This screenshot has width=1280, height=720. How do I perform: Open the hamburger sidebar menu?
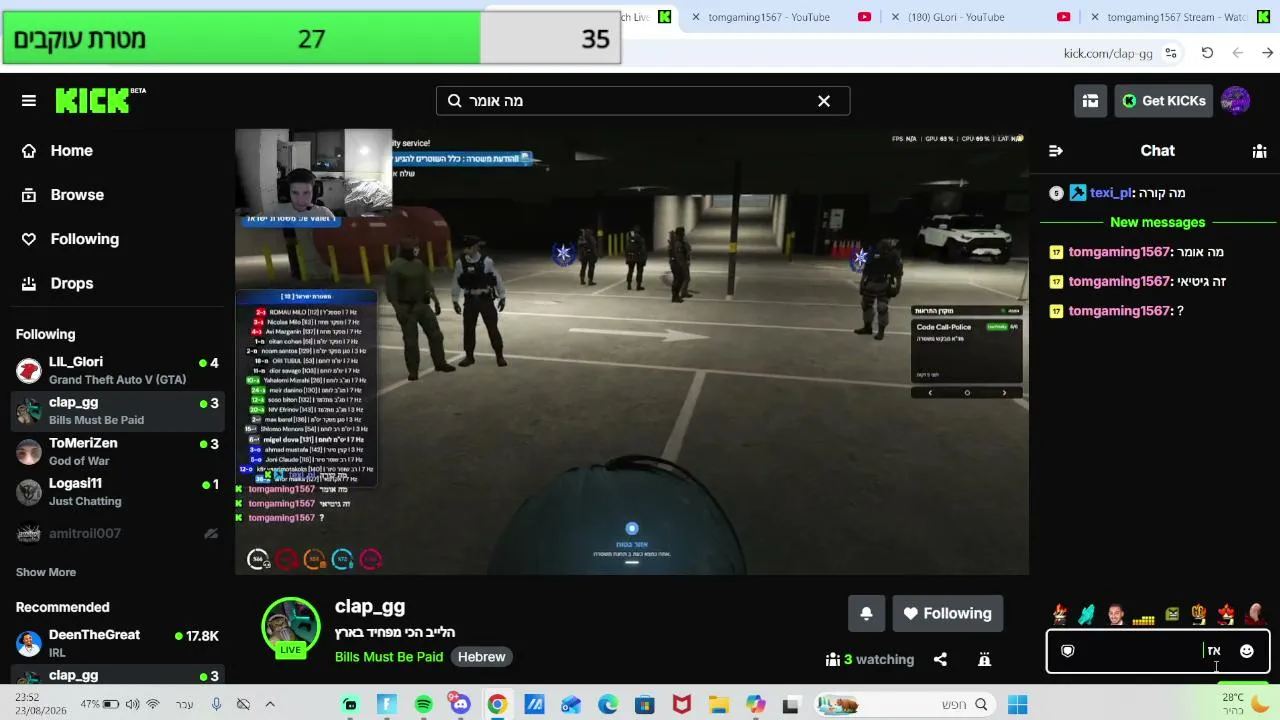click(x=29, y=101)
